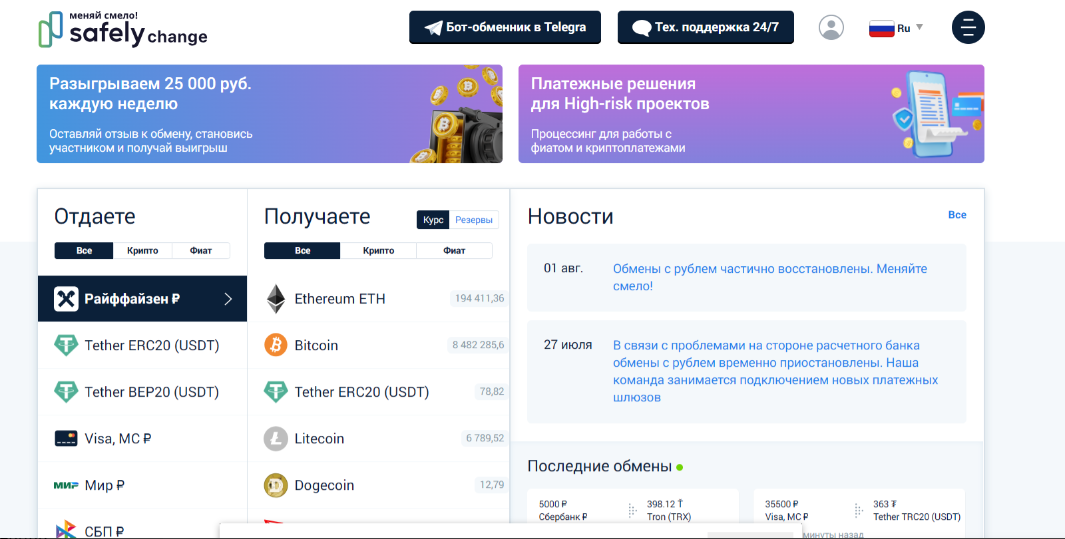Viewport: 1065px width, 539px height.
Task: Open the hamburger menu circle
Action: 968,28
